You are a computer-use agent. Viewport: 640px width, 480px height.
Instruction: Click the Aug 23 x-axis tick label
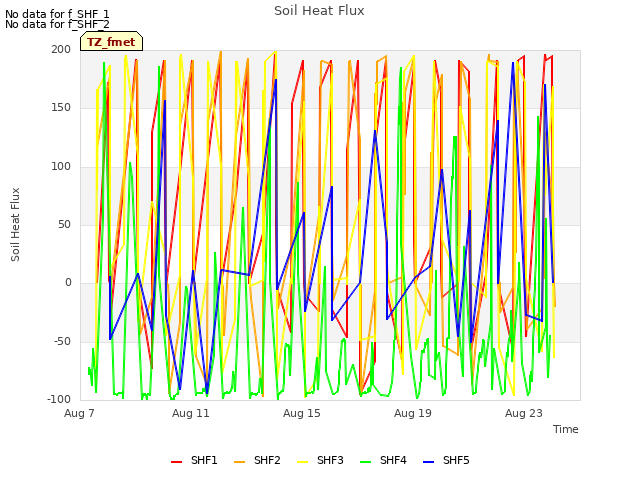point(524,413)
